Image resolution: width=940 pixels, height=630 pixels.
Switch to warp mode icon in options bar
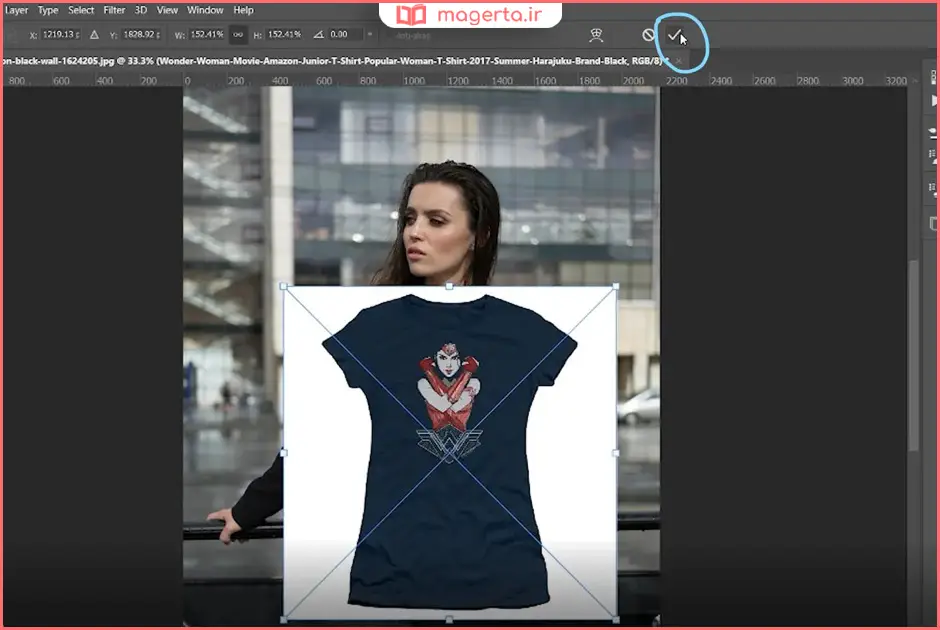coord(596,35)
